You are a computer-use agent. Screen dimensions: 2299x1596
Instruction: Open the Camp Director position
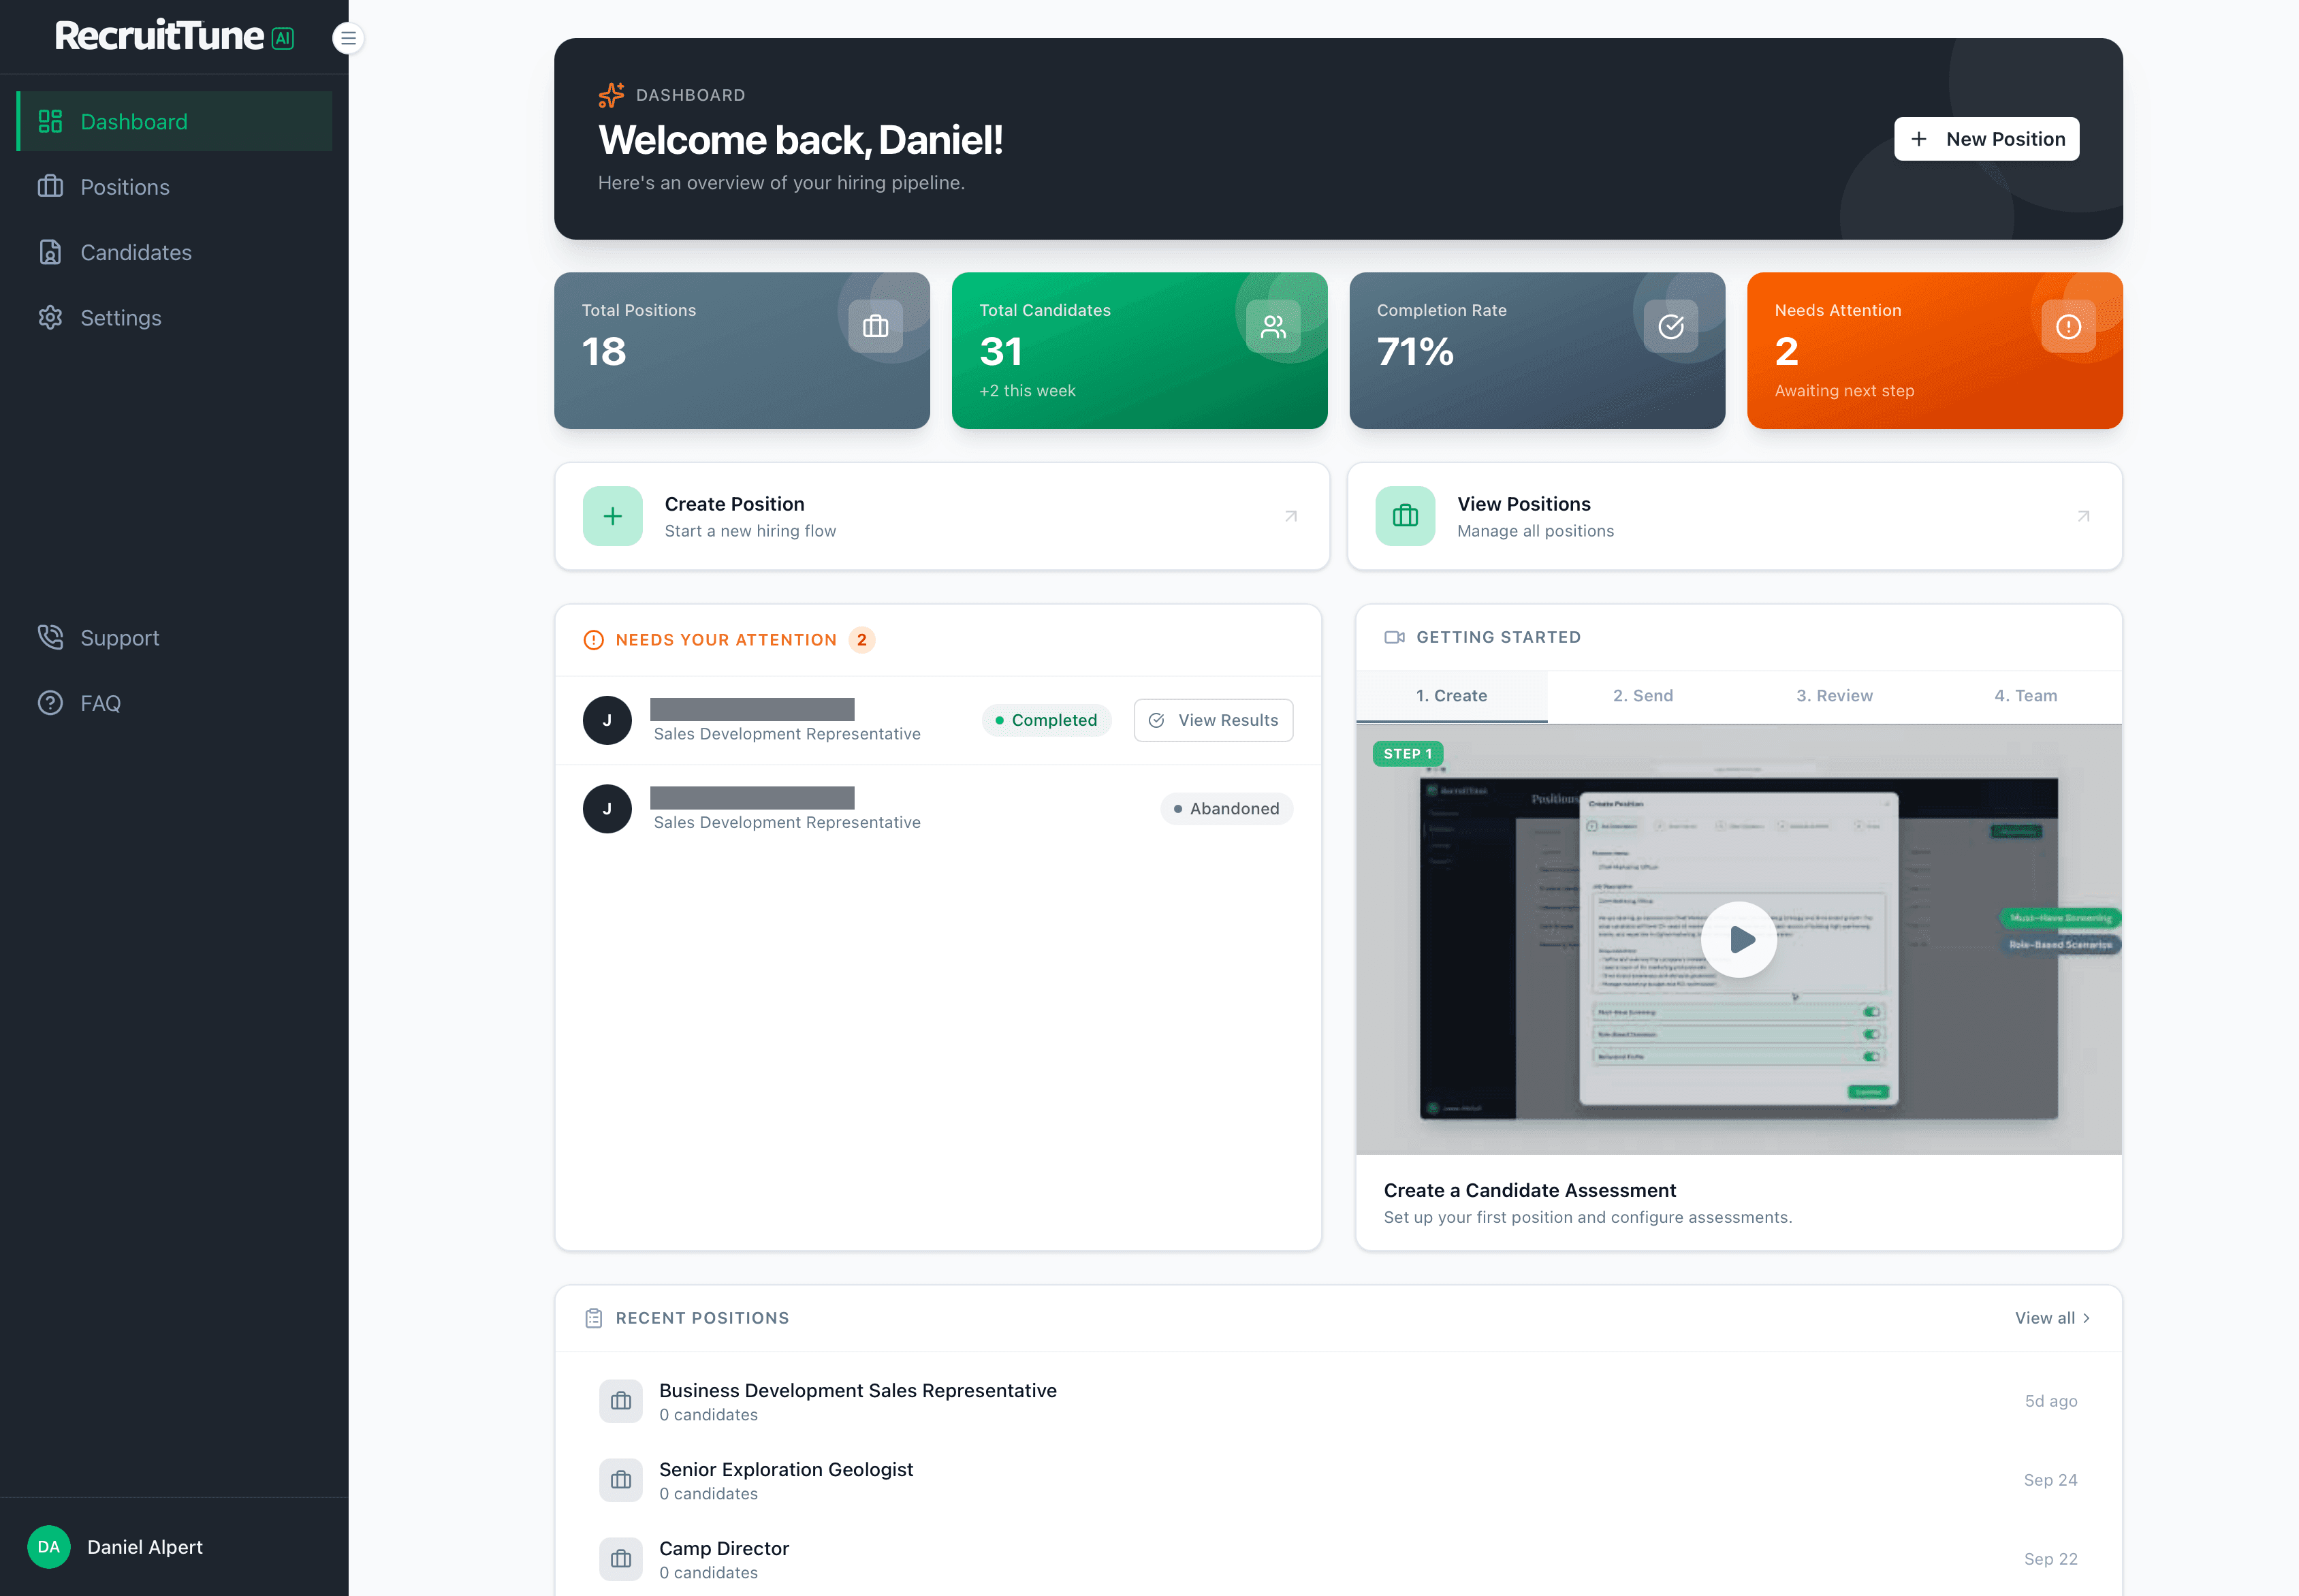coord(1338,1559)
